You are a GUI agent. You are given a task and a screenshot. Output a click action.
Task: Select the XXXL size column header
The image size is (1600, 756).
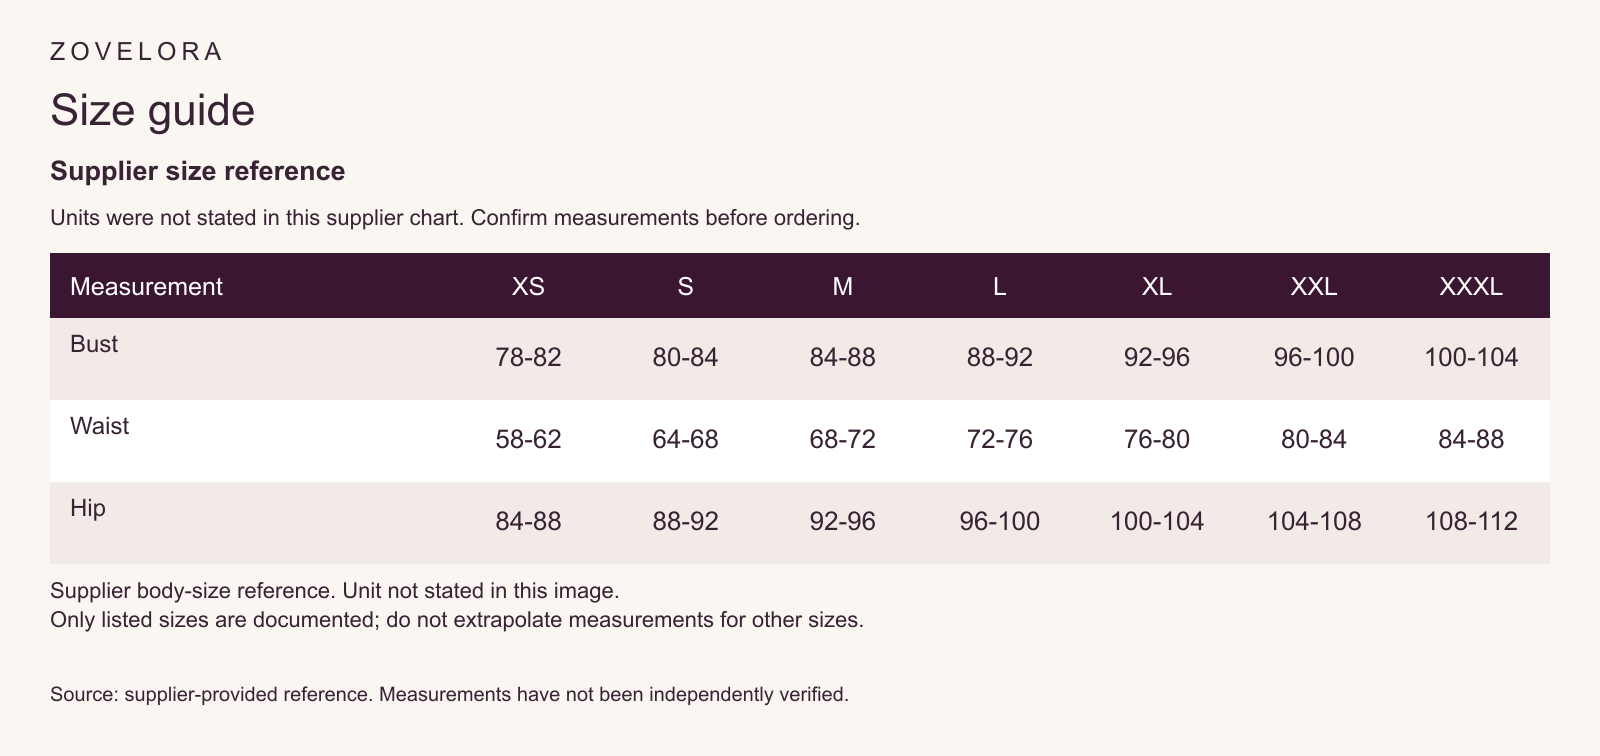(1471, 286)
